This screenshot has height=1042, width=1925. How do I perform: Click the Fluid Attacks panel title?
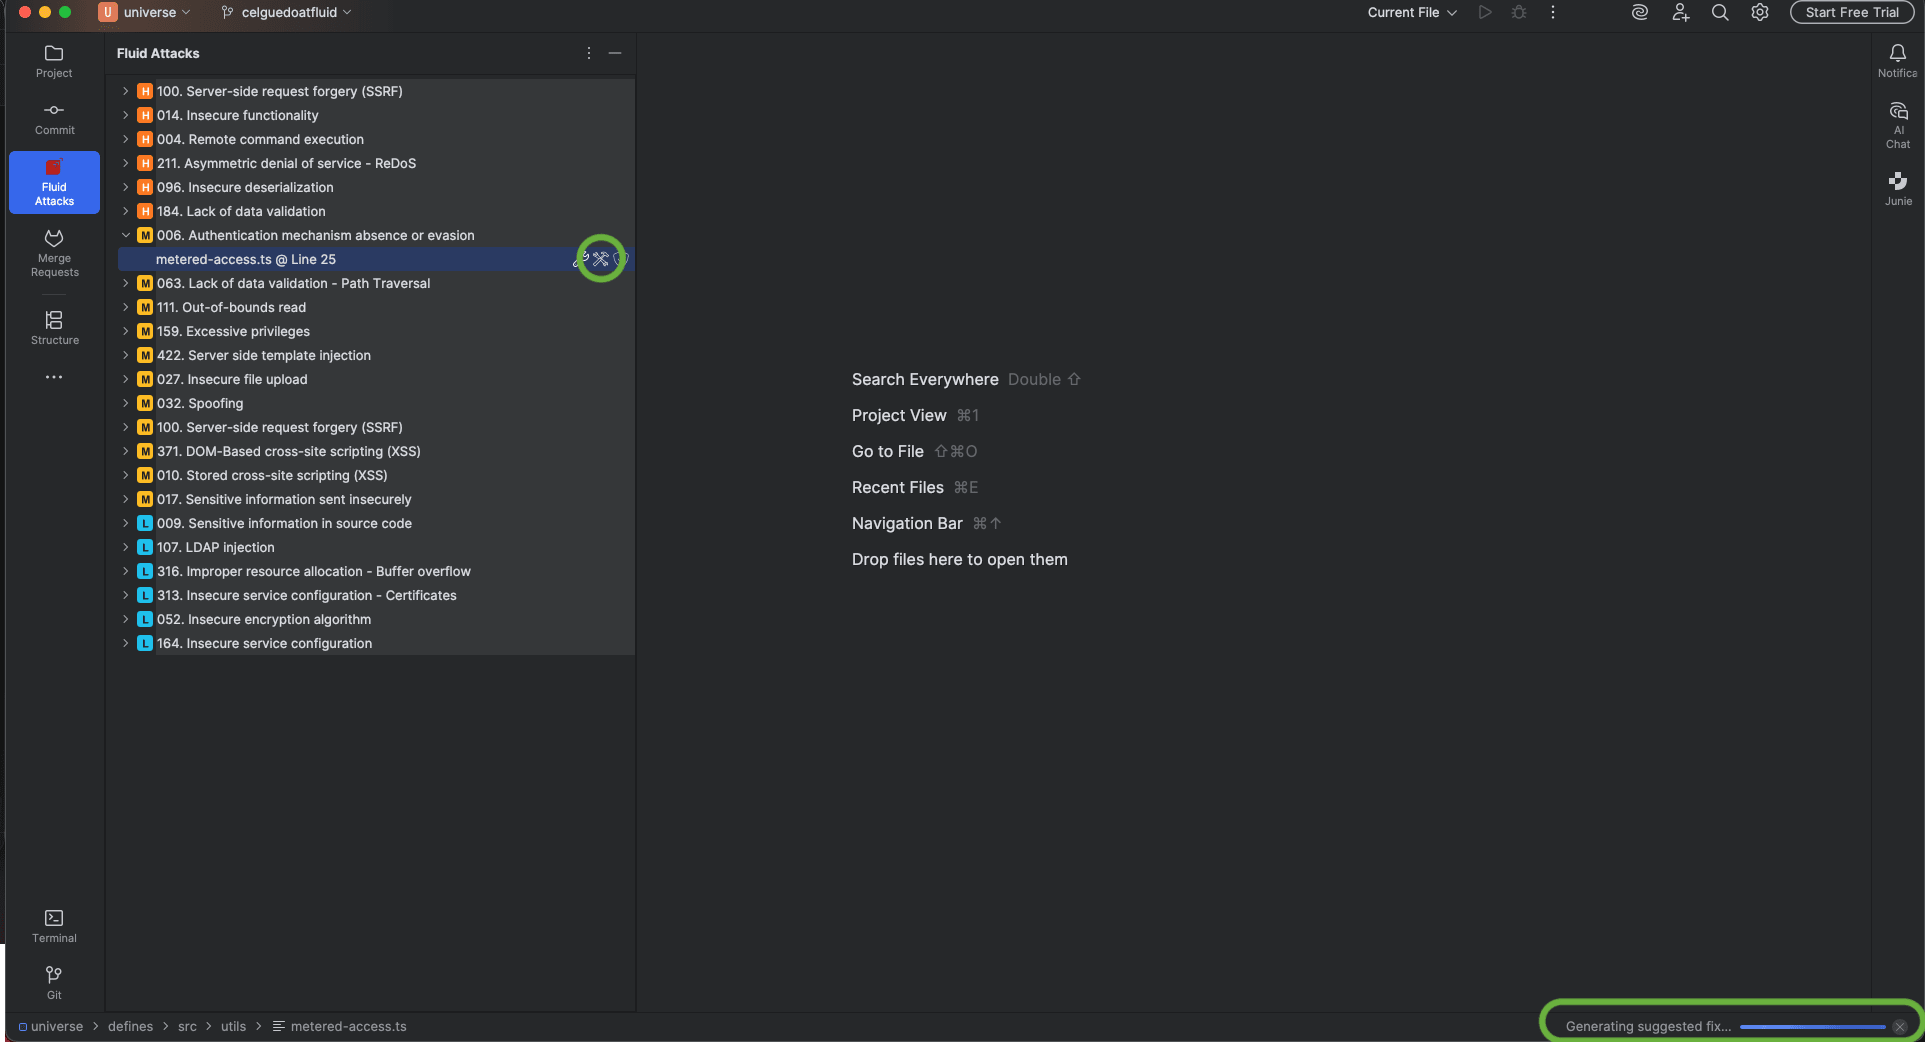coord(158,53)
